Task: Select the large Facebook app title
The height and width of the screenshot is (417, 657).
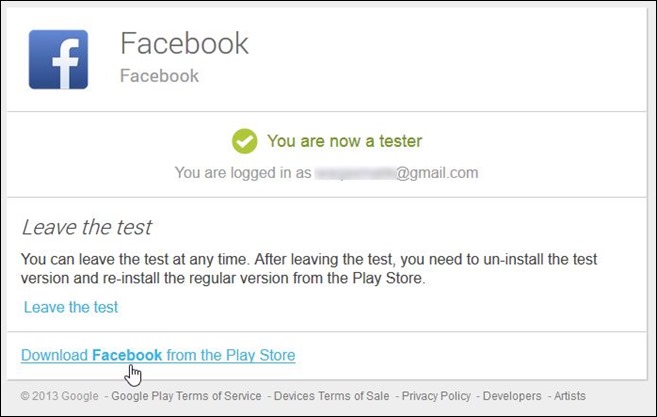Action: click(x=184, y=43)
